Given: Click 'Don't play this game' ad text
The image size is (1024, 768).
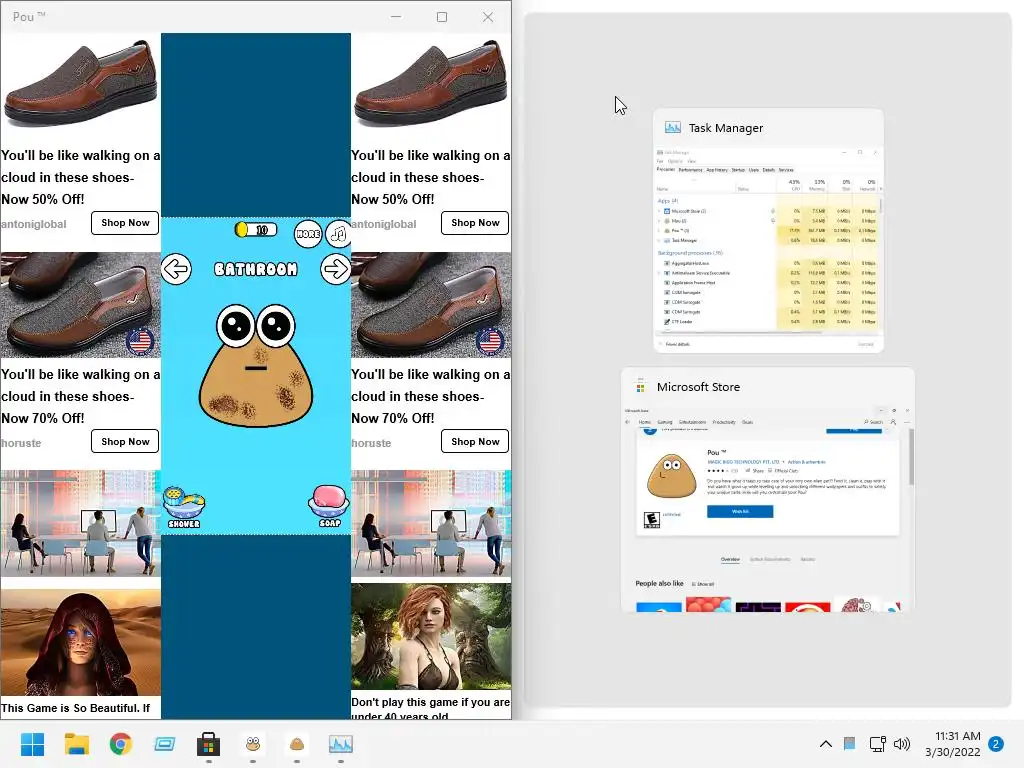Looking at the screenshot, I should pos(431,708).
